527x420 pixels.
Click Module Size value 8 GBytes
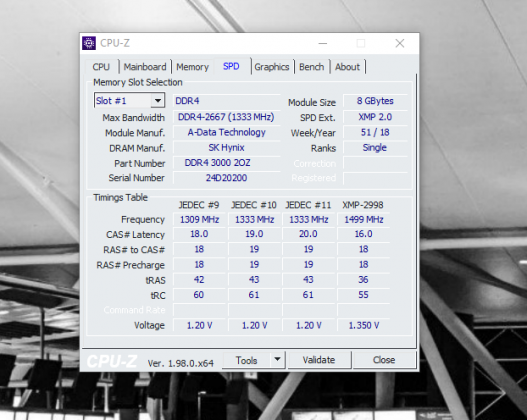[375, 101]
